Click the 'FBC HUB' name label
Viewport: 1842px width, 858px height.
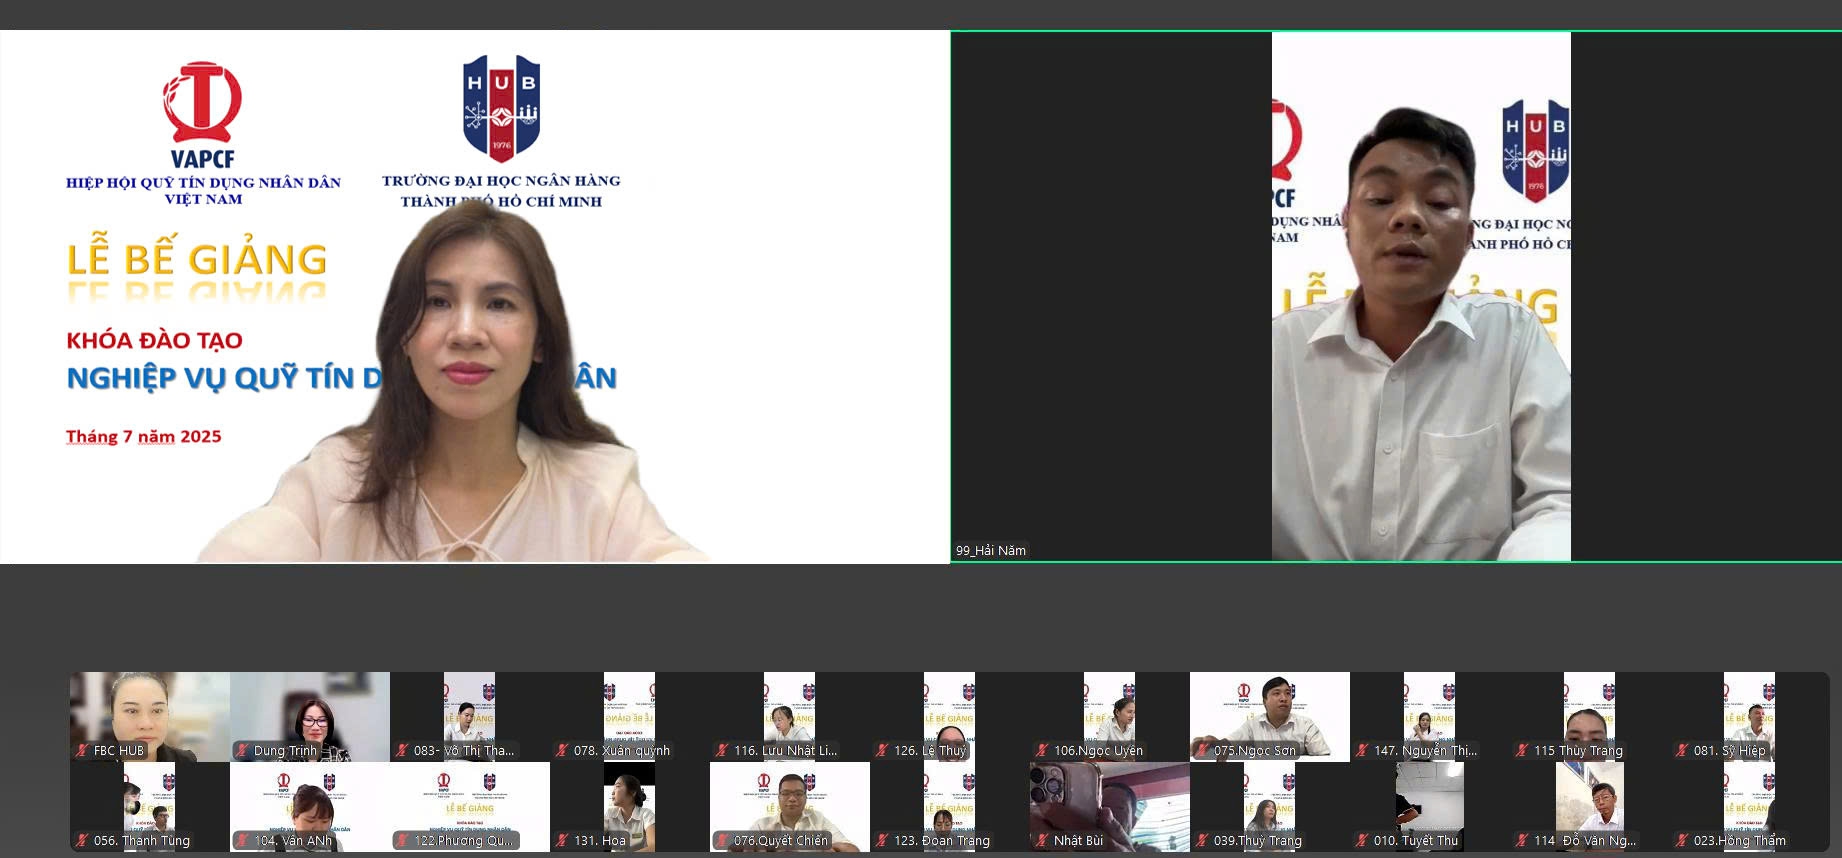click(x=119, y=750)
